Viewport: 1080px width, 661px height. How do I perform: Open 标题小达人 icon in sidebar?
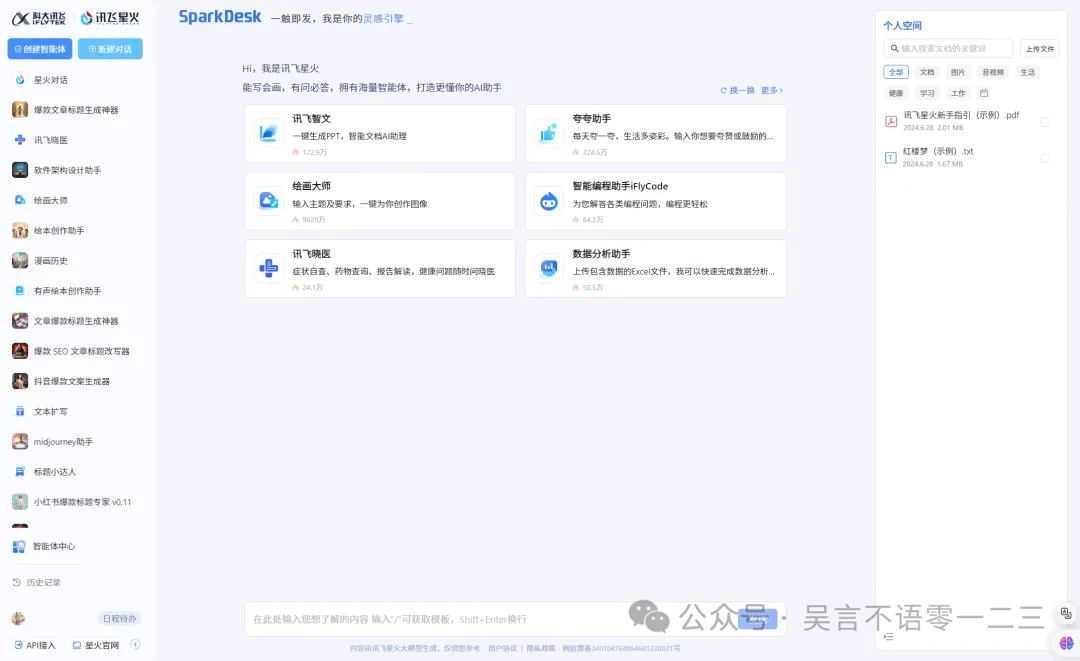(x=20, y=472)
